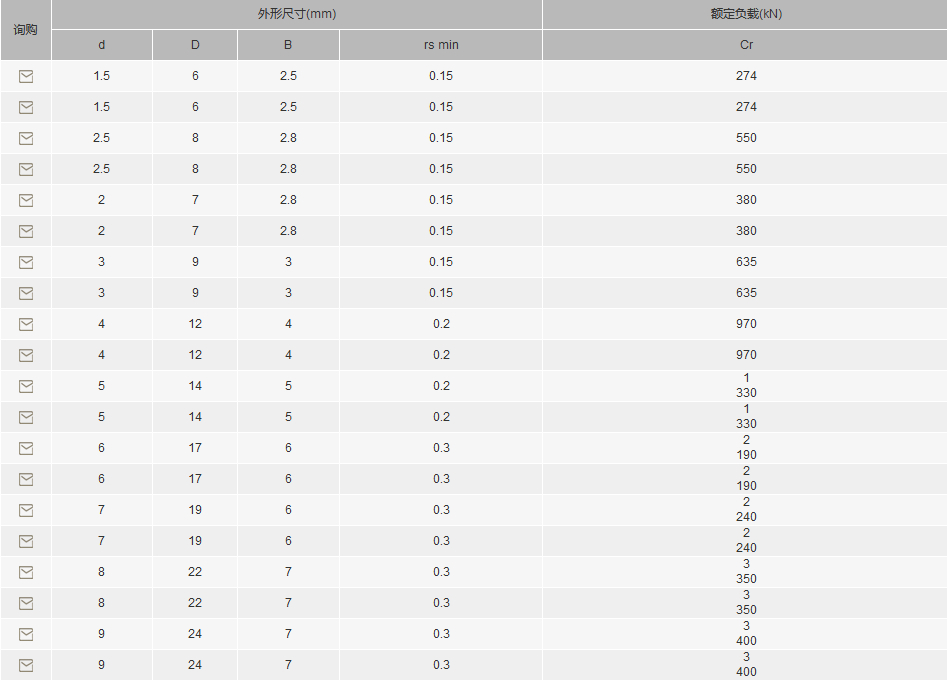Click the envelope icon in the first 4 × 12 row
947x680 pixels.
[26, 324]
